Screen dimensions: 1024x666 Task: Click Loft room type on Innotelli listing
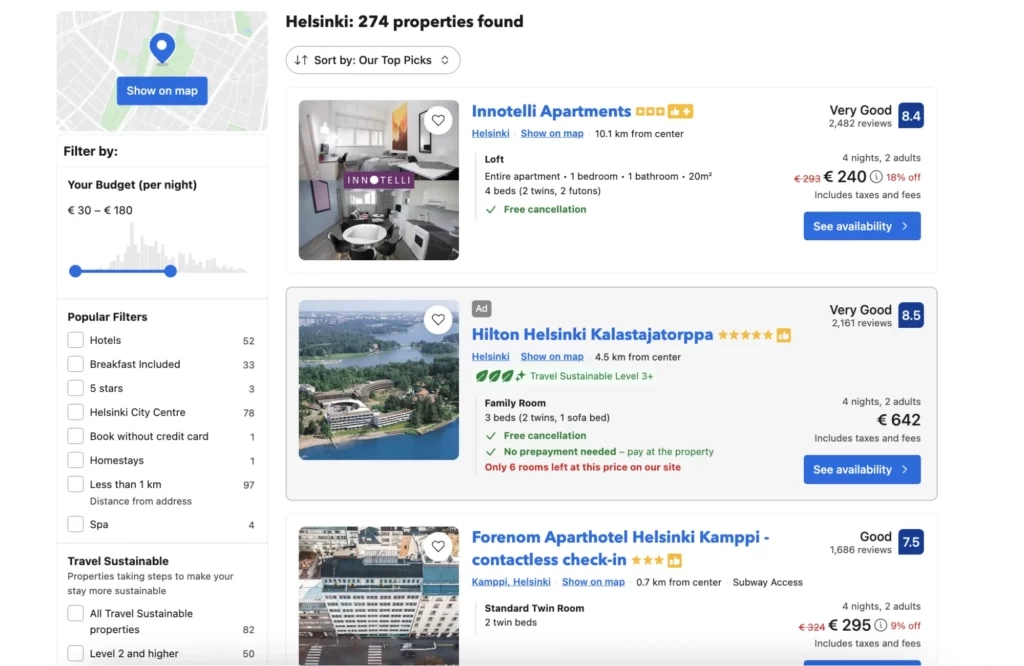click(x=494, y=159)
